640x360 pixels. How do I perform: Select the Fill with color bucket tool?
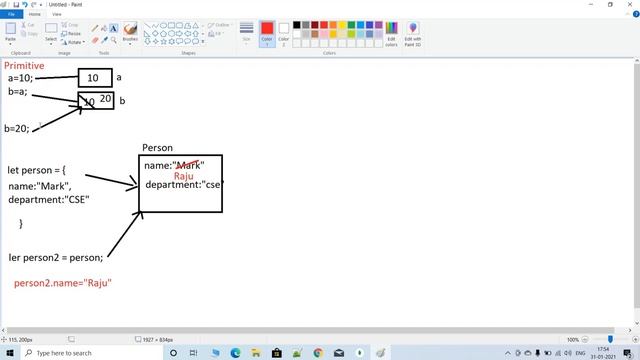104,28
